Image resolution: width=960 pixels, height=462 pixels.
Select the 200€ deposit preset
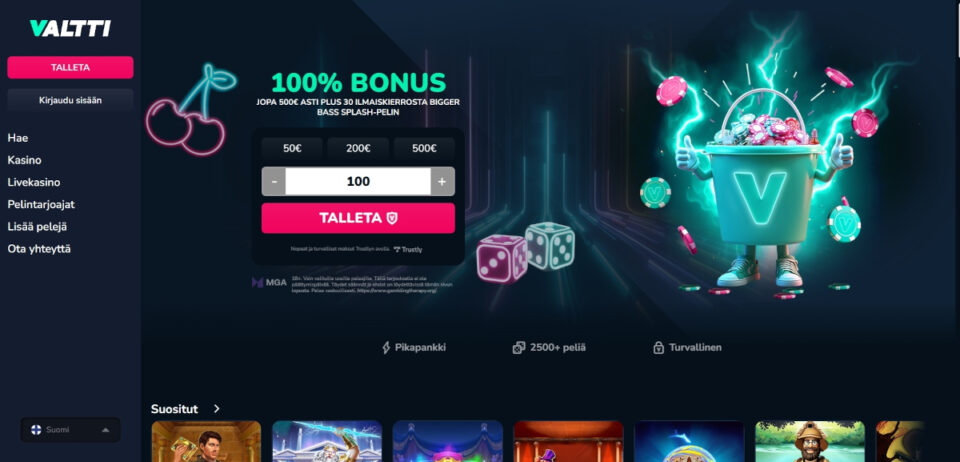358,149
